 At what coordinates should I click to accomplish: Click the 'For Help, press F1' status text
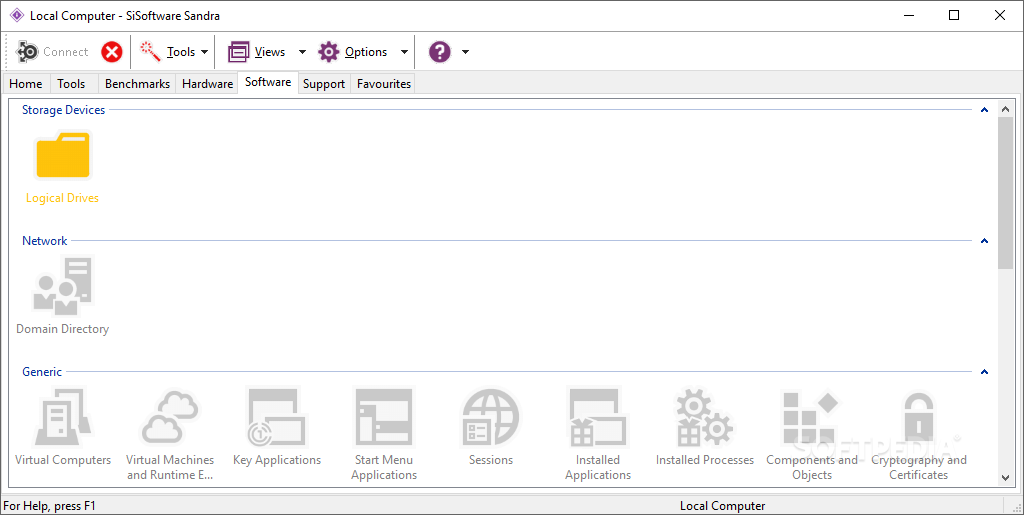50,506
